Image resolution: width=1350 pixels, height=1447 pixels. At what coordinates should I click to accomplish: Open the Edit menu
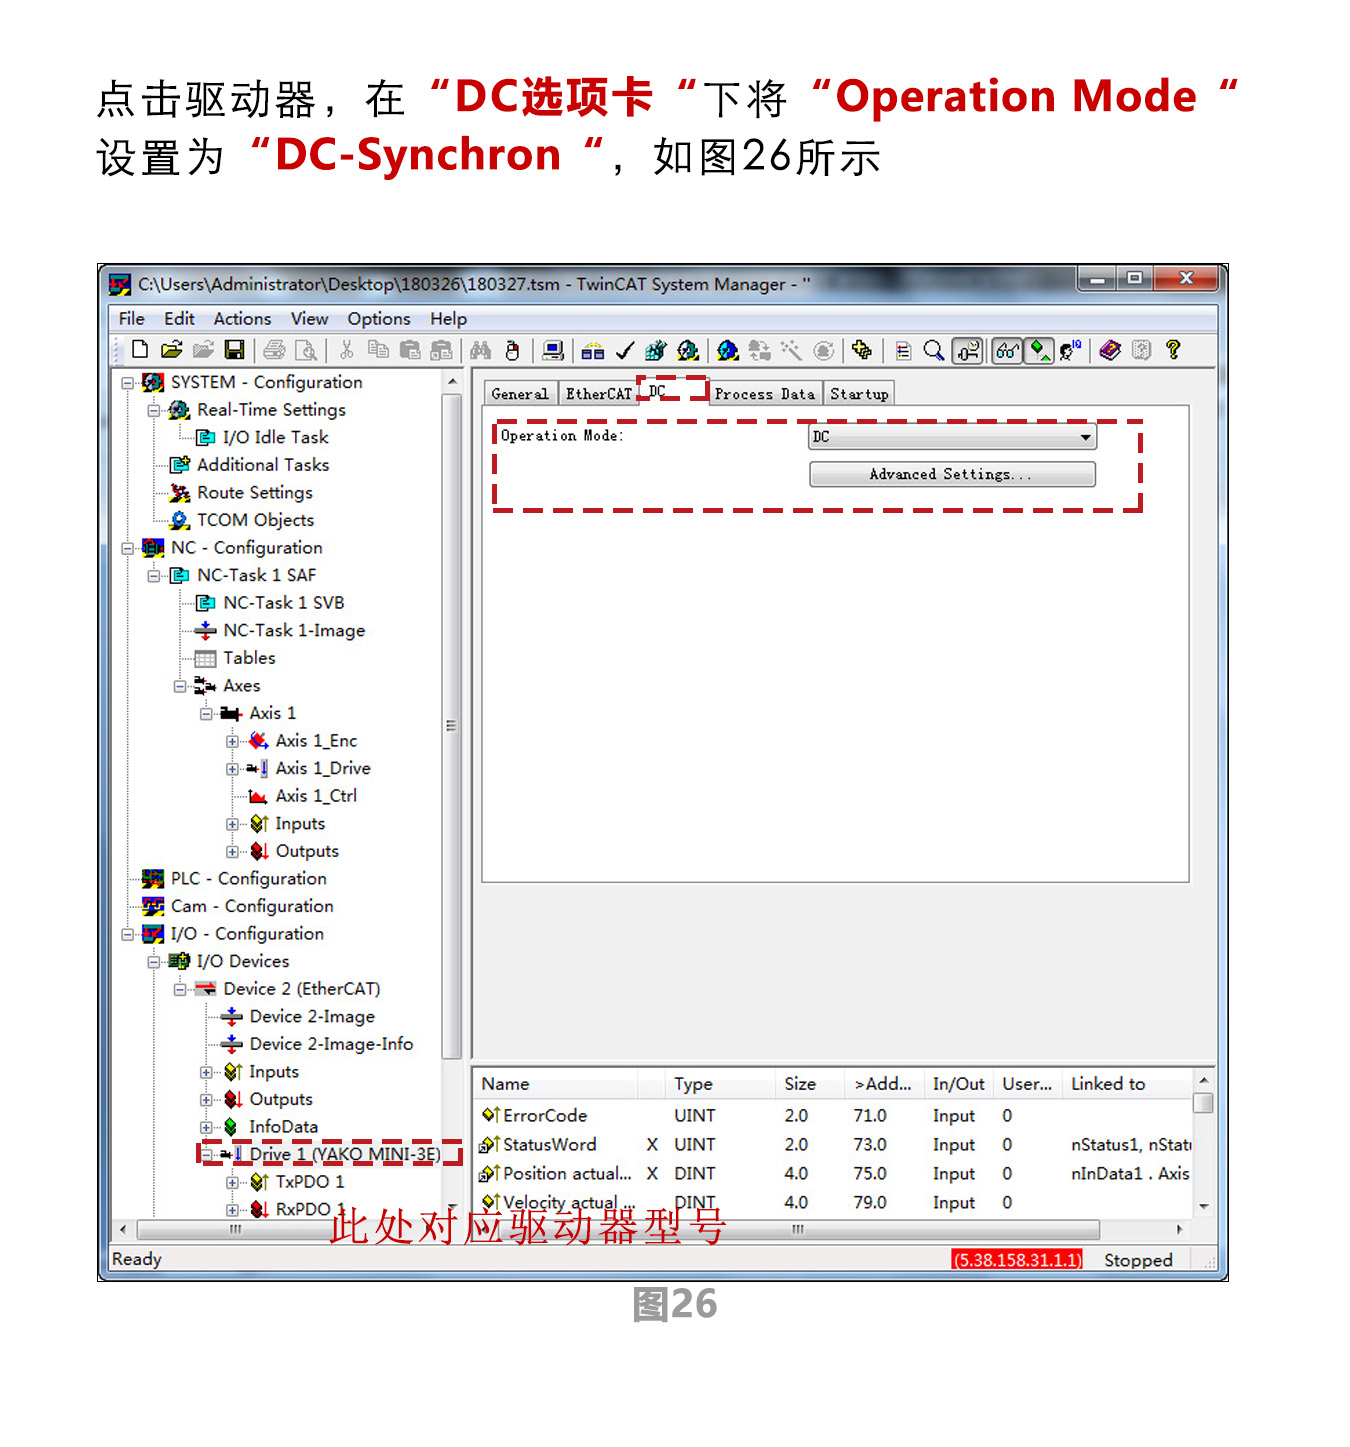tap(179, 319)
